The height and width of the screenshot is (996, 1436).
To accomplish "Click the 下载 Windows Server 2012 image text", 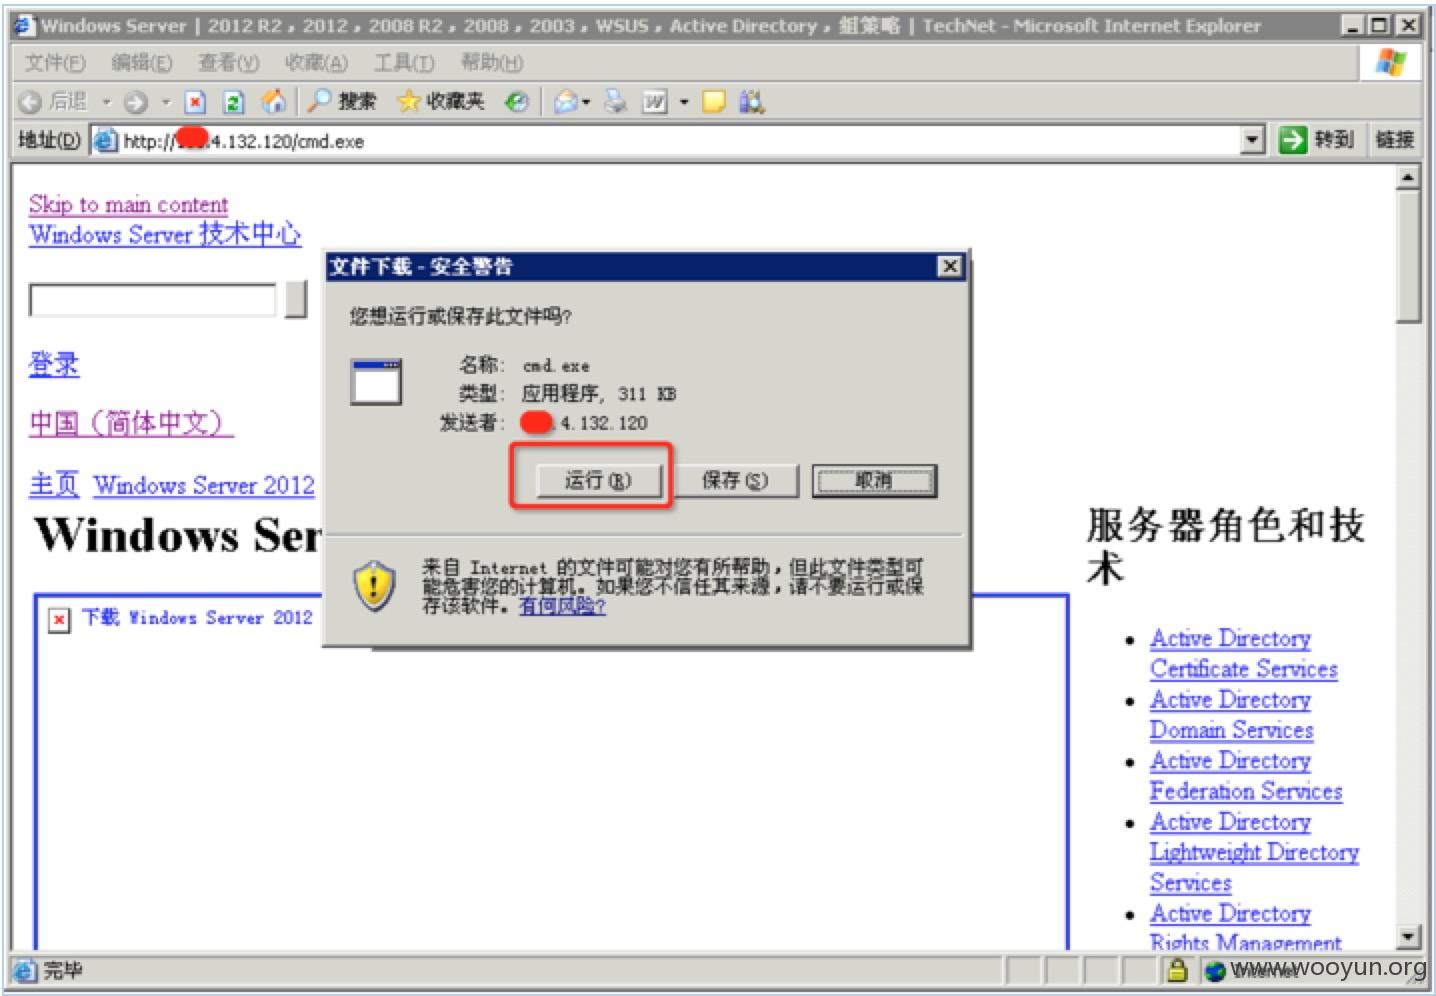I will (197, 618).
